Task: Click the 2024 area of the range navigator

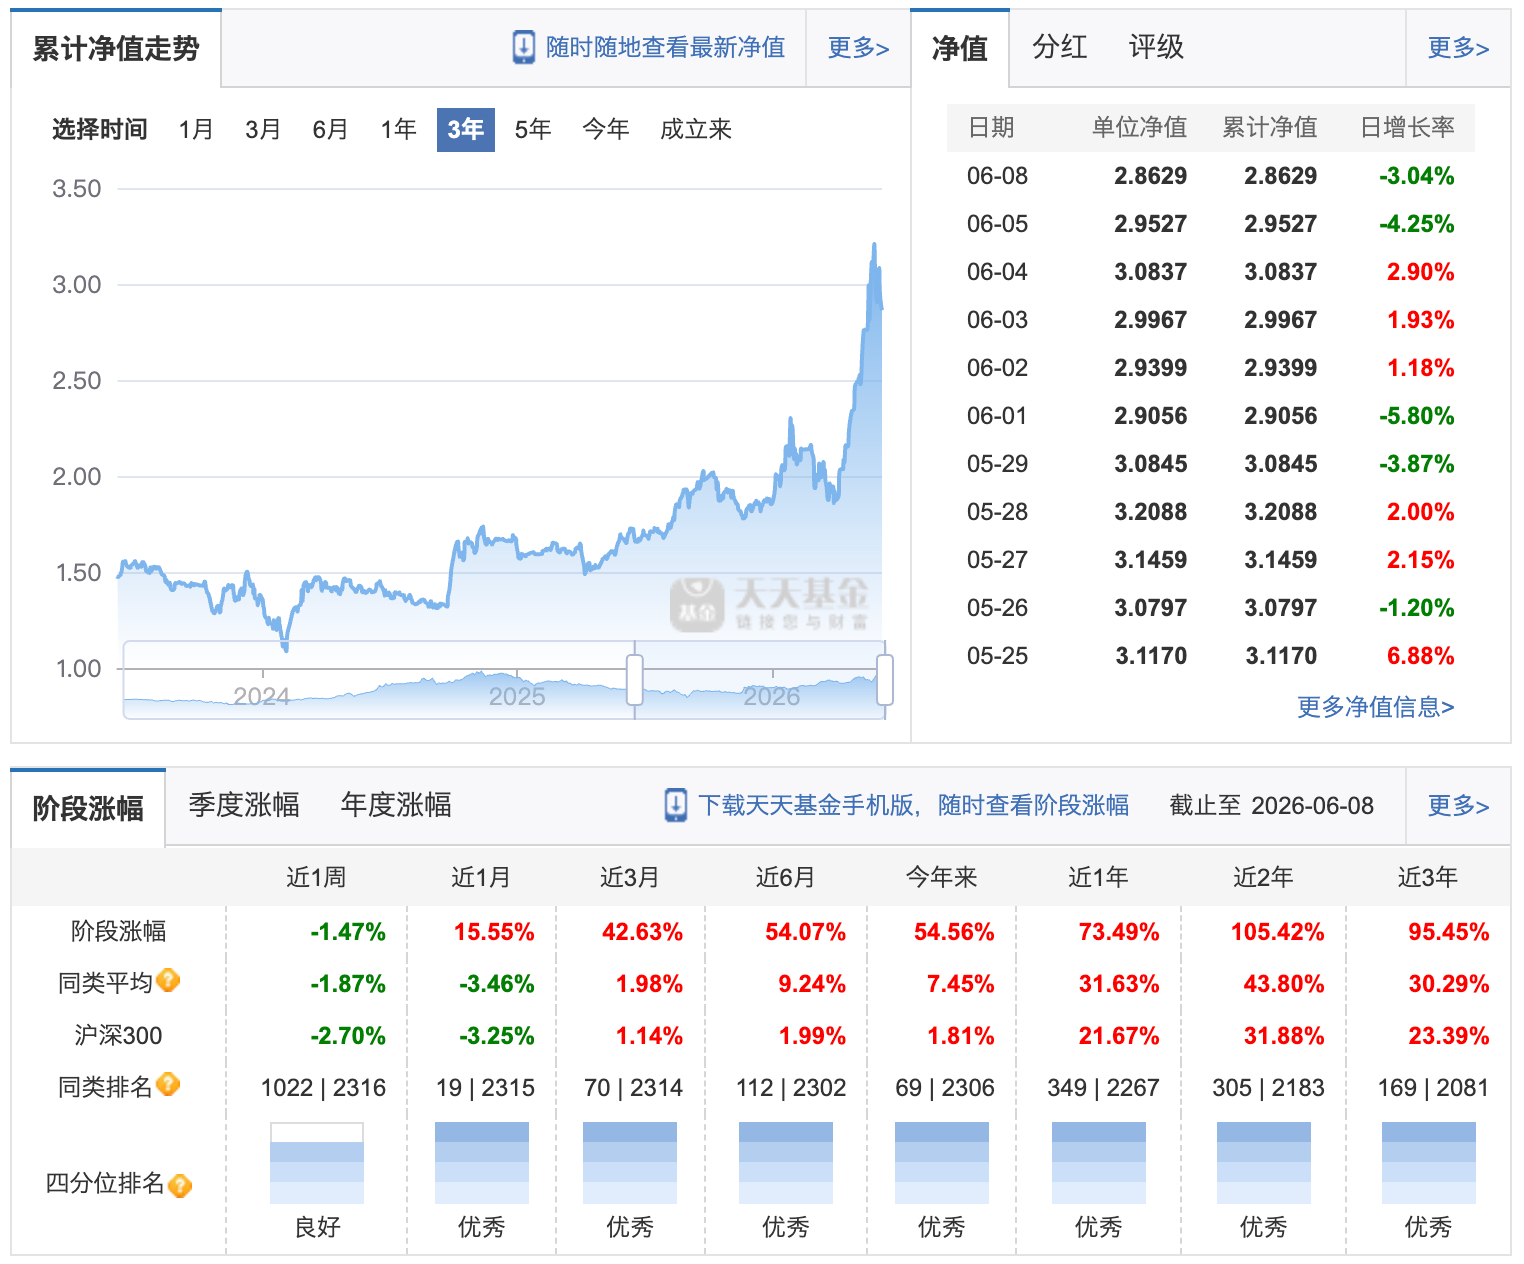Action: pyautogui.click(x=261, y=696)
